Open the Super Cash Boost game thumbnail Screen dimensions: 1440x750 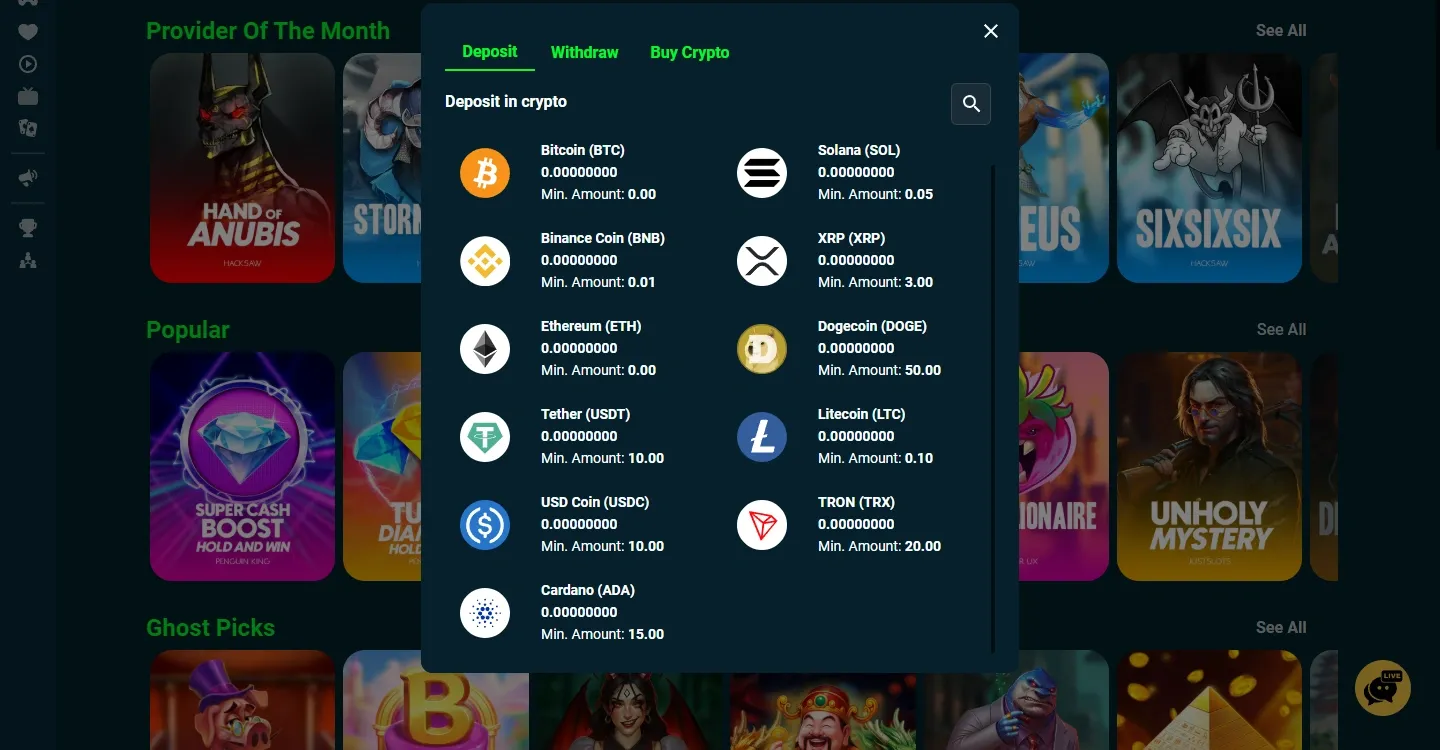[x=242, y=466]
